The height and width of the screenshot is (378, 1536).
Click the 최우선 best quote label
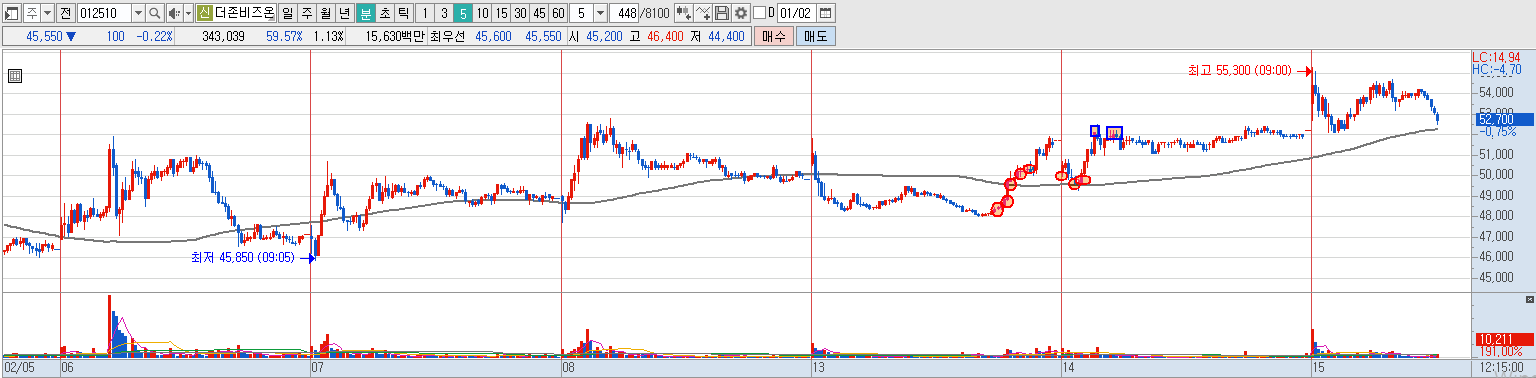[447, 36]
